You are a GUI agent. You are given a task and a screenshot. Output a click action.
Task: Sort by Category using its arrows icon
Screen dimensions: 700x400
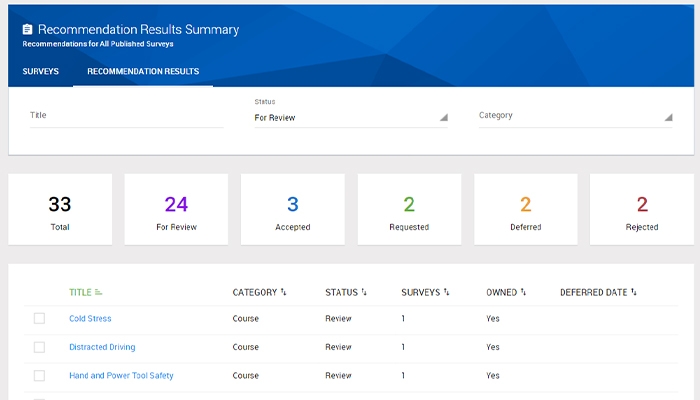click(284, 293)
